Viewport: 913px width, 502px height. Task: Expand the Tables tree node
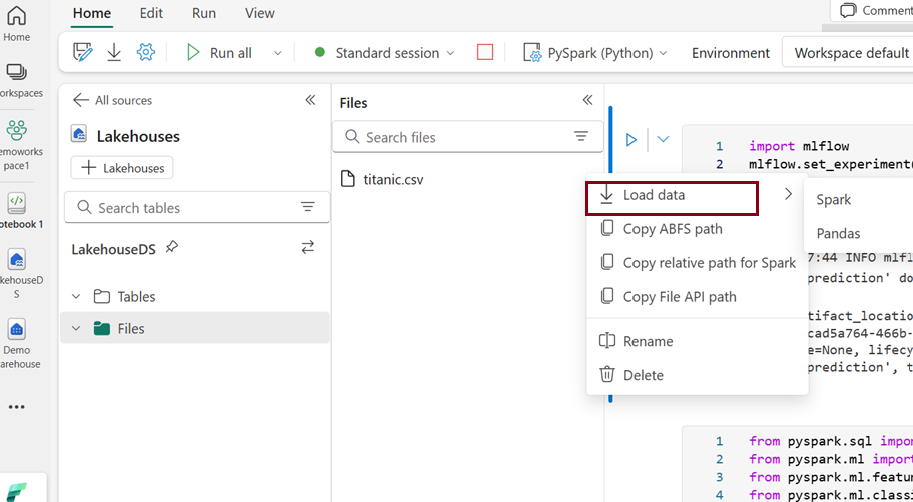(x=78, y=297)
